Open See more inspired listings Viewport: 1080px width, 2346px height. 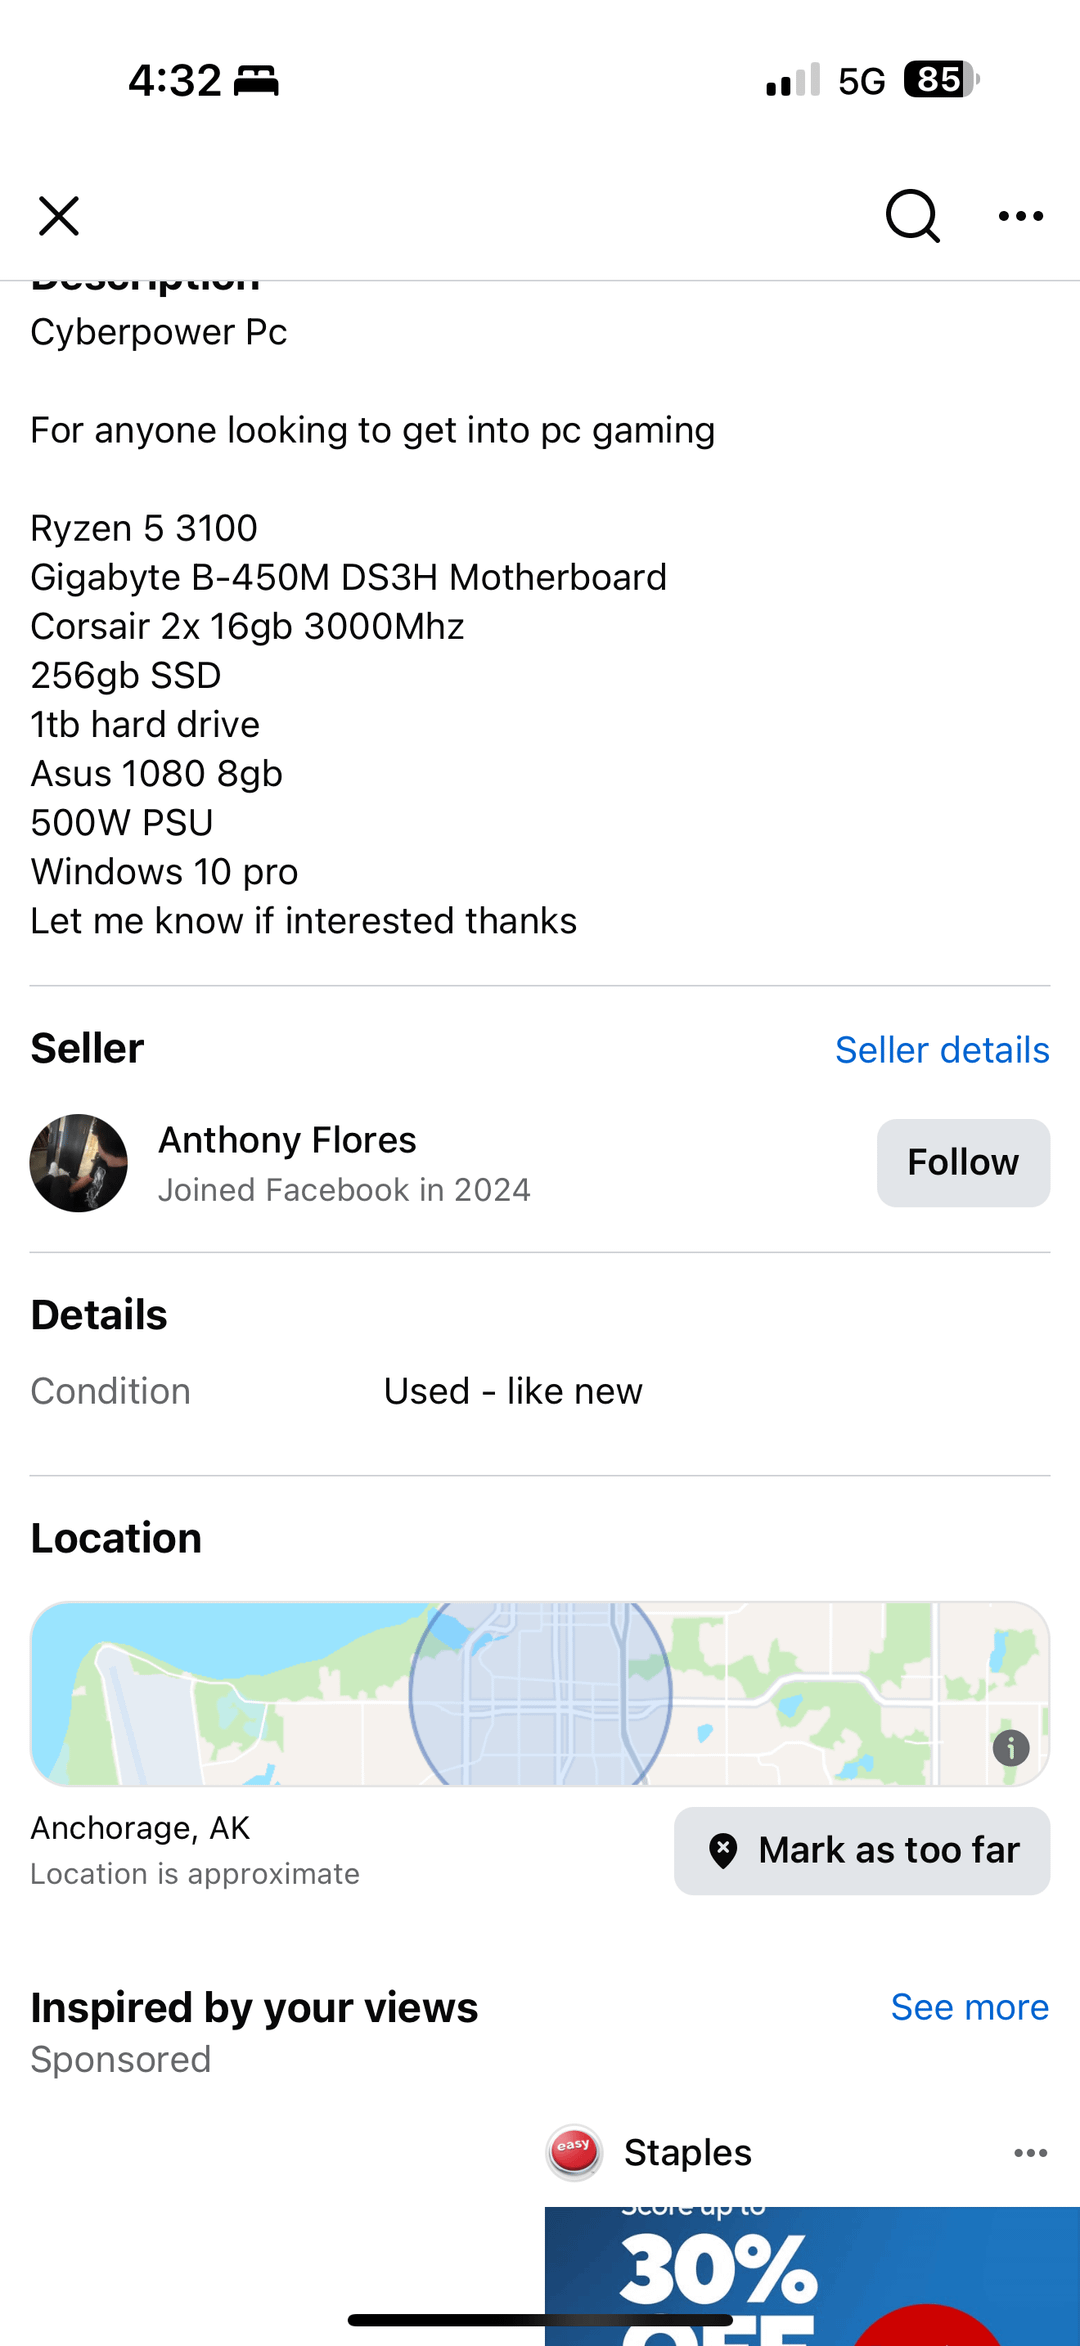tap(969, 2007)
